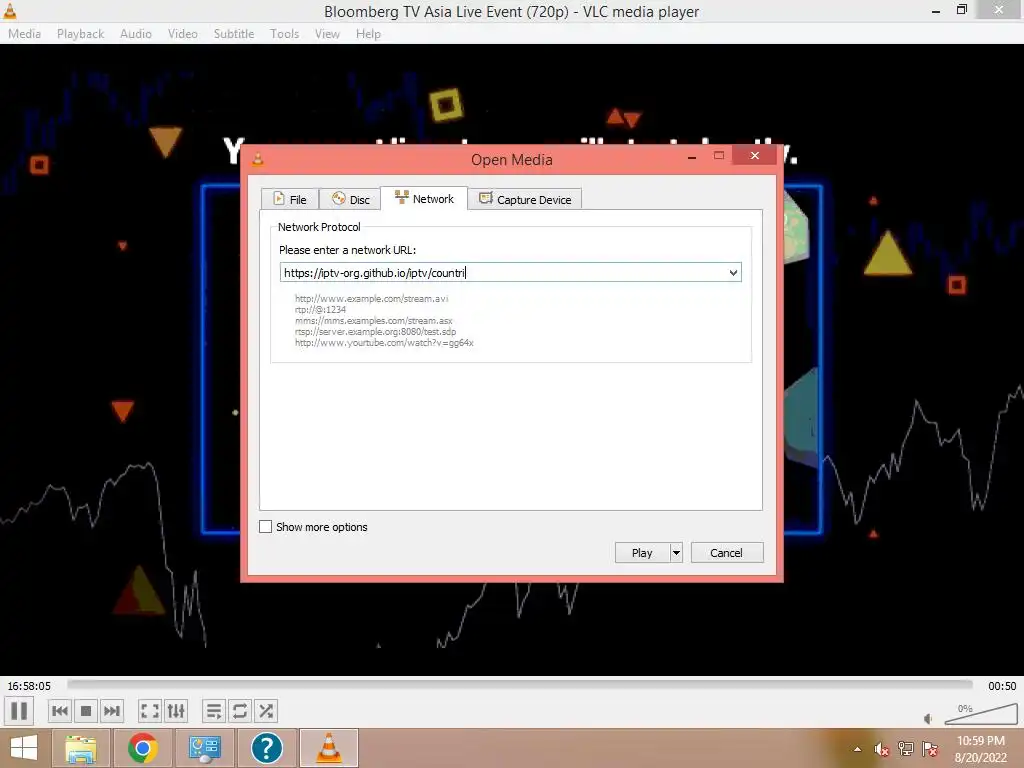This screenshot has height=768, width=1024.
Task: Expand the Play button dropdown arrow
Action: click(x=676, y=552)
